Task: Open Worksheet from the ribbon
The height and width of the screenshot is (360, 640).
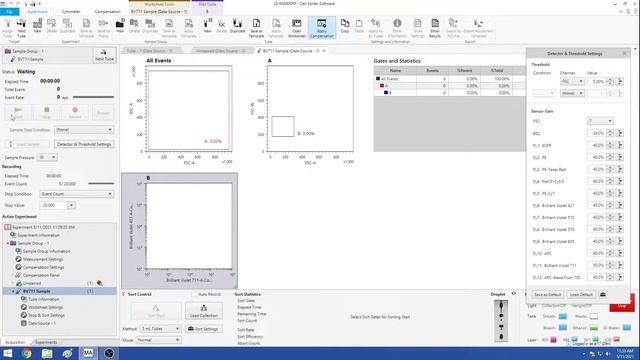Action: tap(297, 28)
